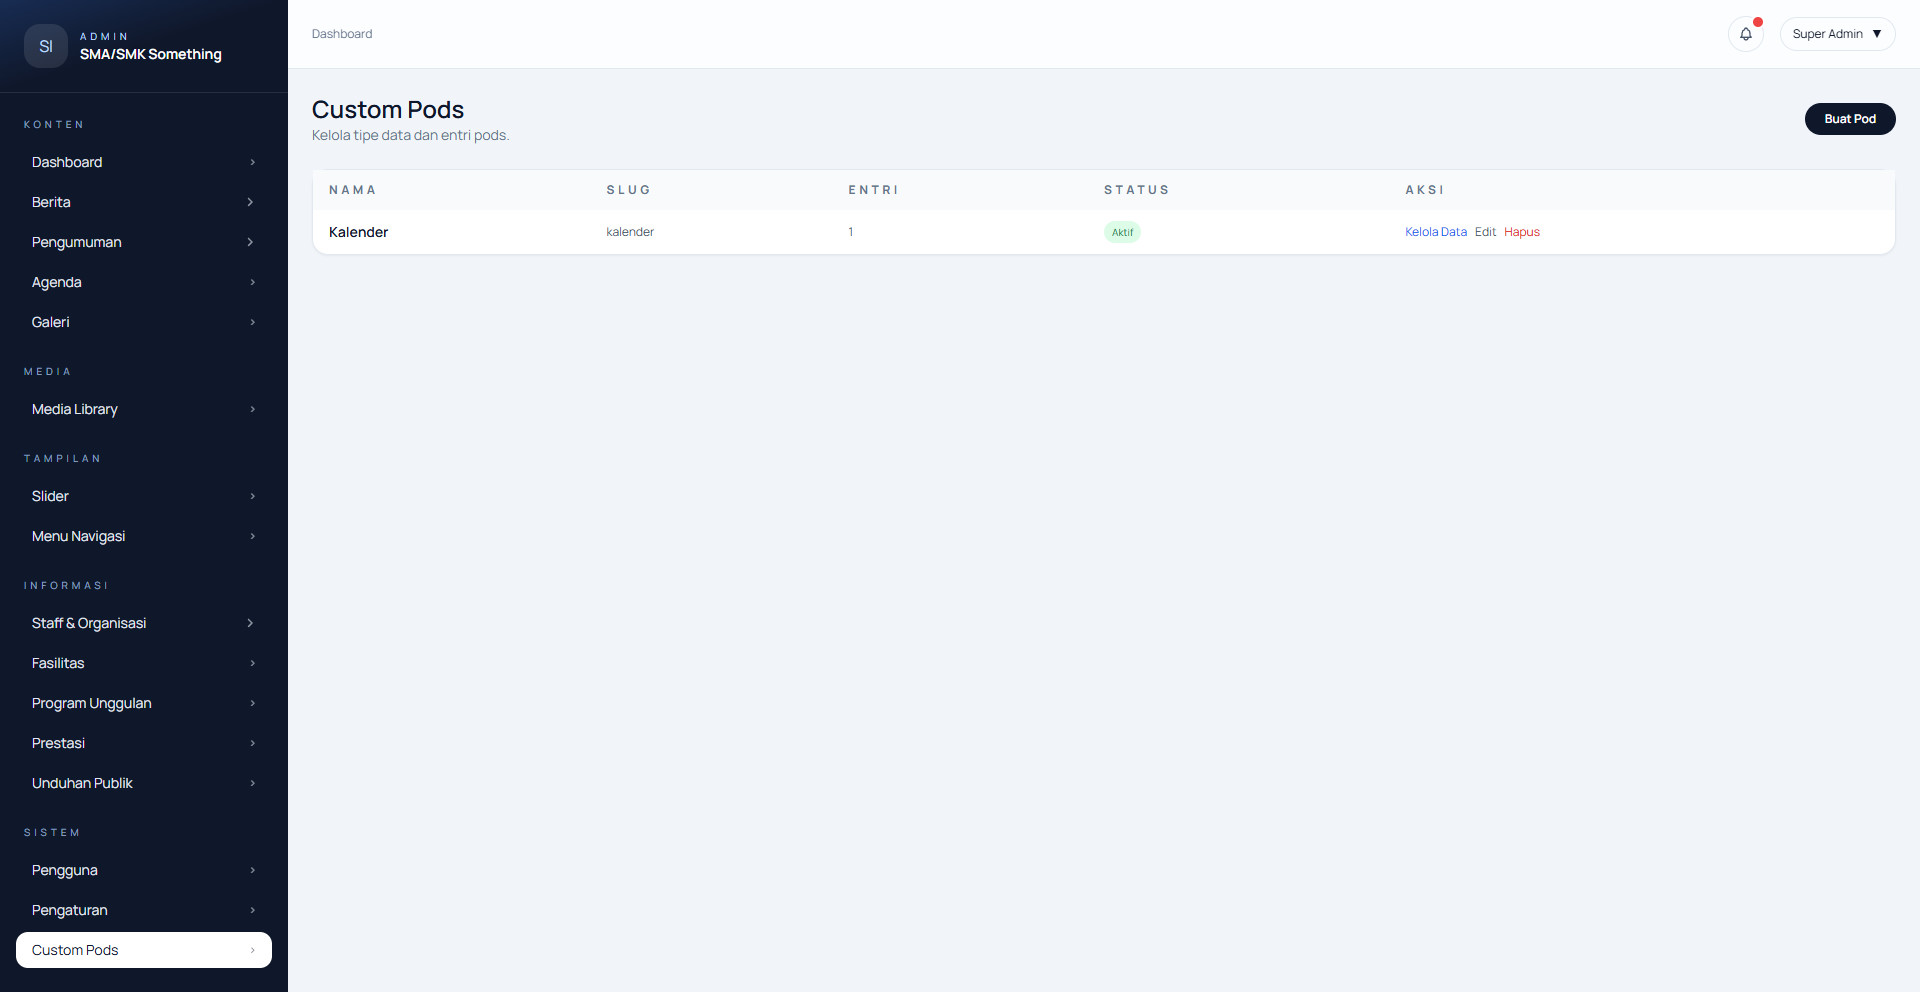Select Custom Pods active menu item
The width and height of the screenshot is (1920, 992).
tap(144, 950)
